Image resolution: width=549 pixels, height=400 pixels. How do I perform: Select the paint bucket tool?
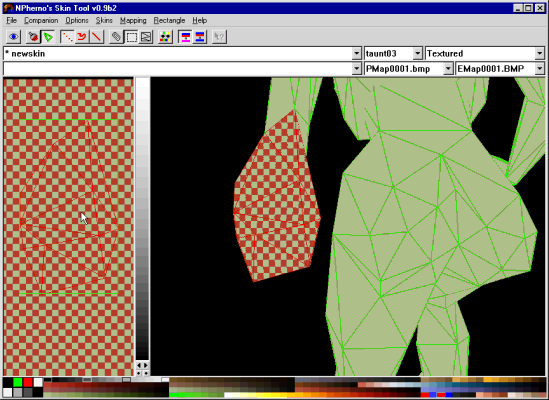33,37
